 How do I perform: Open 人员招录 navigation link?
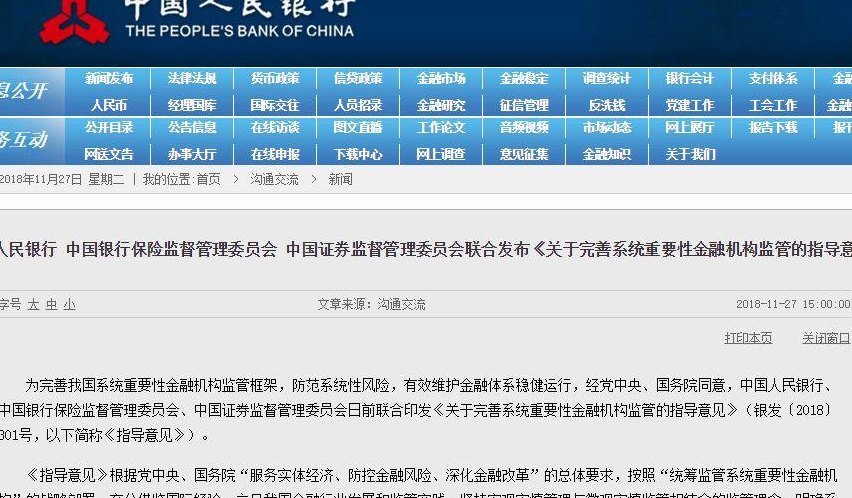coord(358,105)
